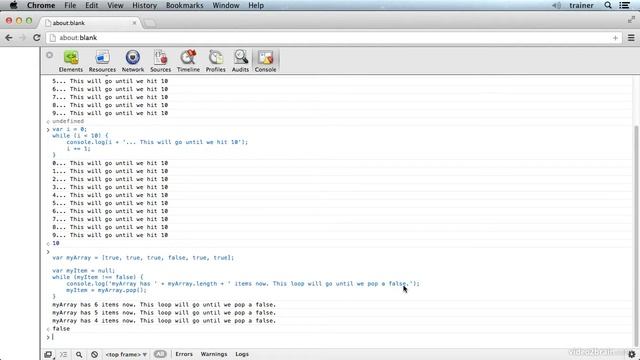The image size is (640, 360).
Task: Open the Apple menu
Action: (13, 5)
